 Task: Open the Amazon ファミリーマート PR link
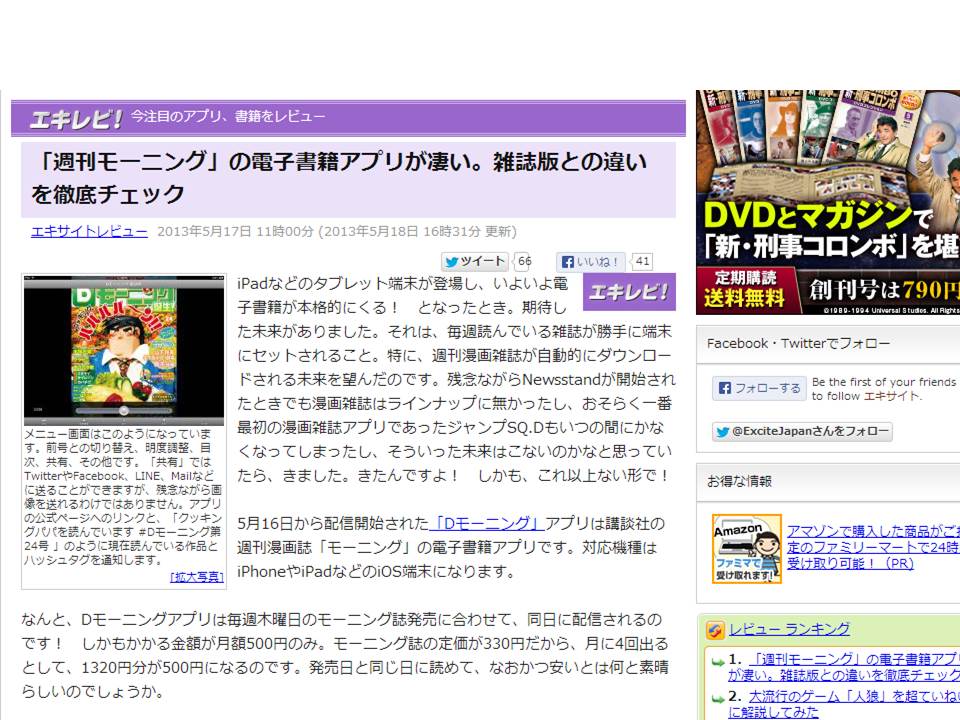(873, 547)
